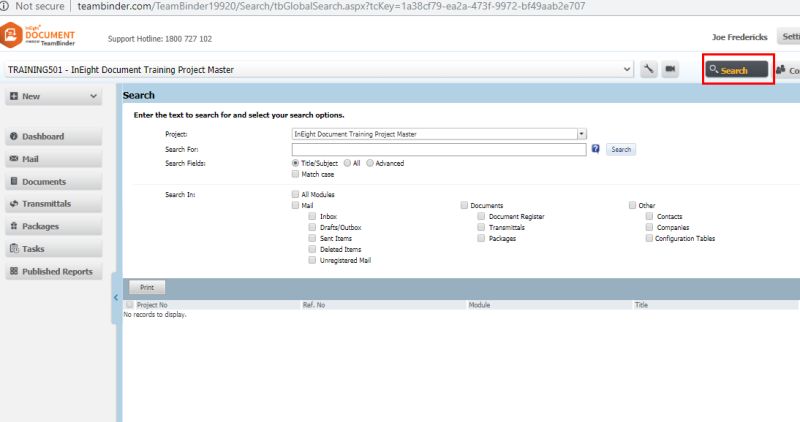Check the Transmittals search-in checkbox
This screenshot has width=800, height=422.
click(481, 227)
